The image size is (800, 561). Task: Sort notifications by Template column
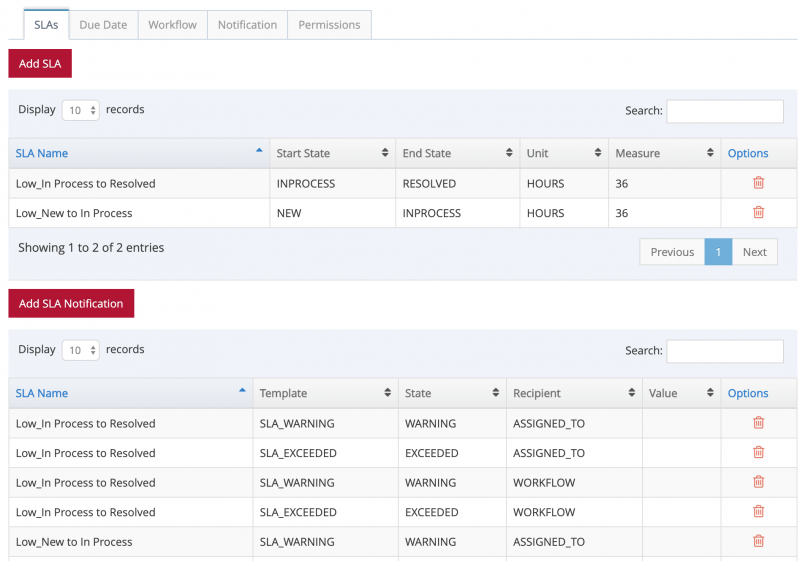(324, 393)
